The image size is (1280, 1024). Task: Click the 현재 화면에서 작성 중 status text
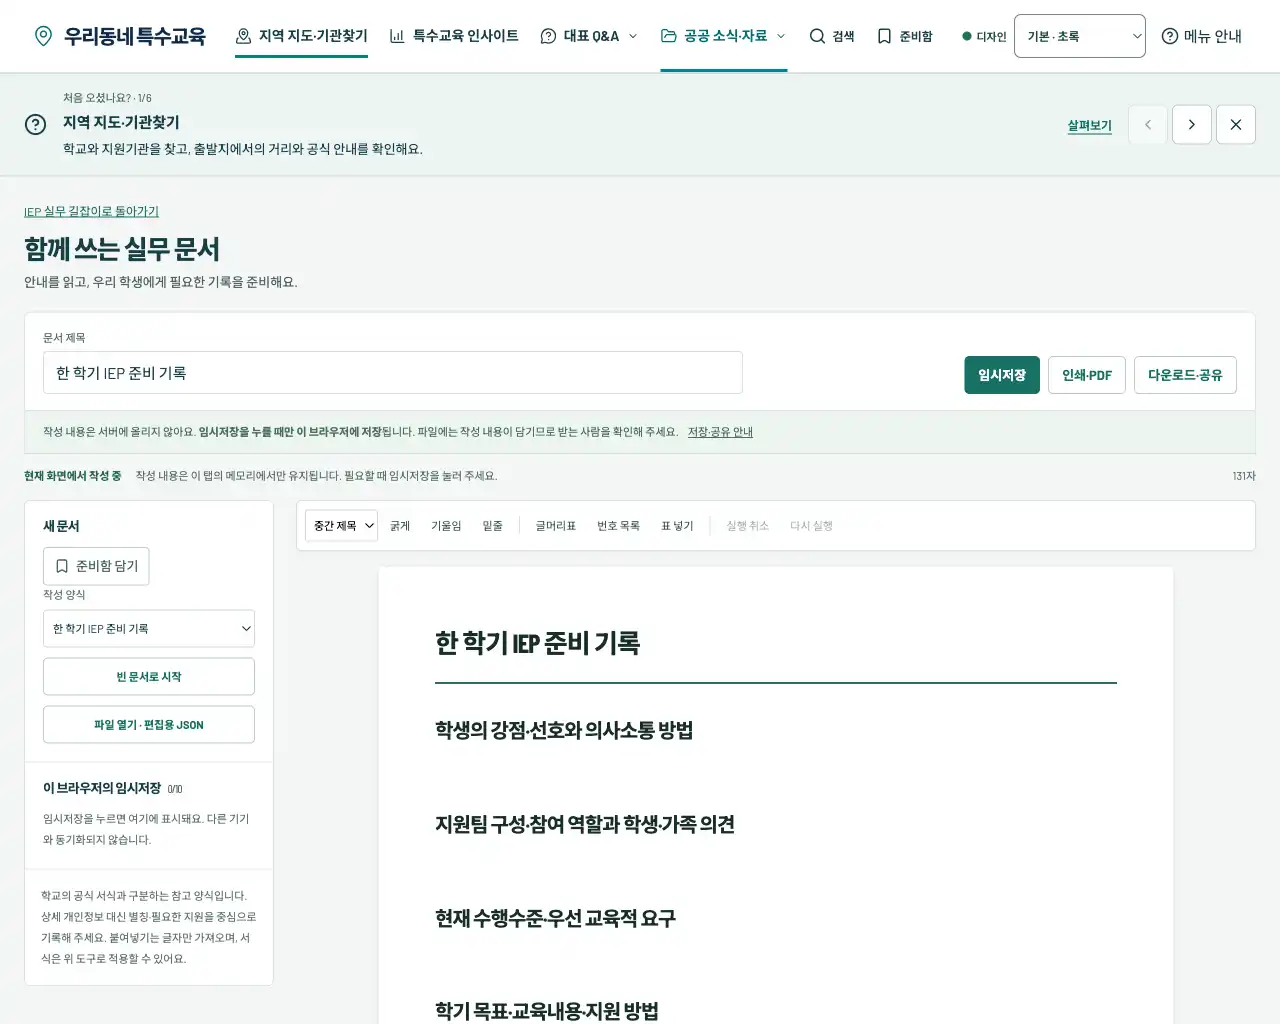[72, 476]
